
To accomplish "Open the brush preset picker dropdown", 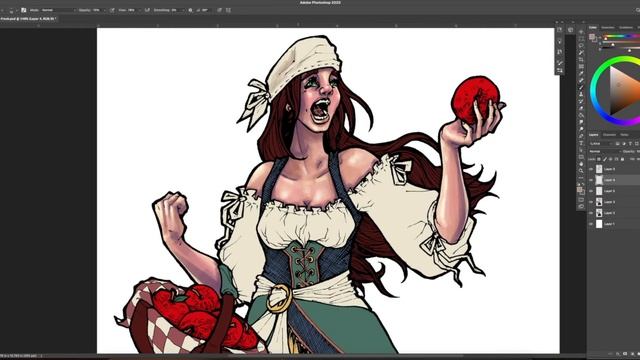I will coord(12,10).
